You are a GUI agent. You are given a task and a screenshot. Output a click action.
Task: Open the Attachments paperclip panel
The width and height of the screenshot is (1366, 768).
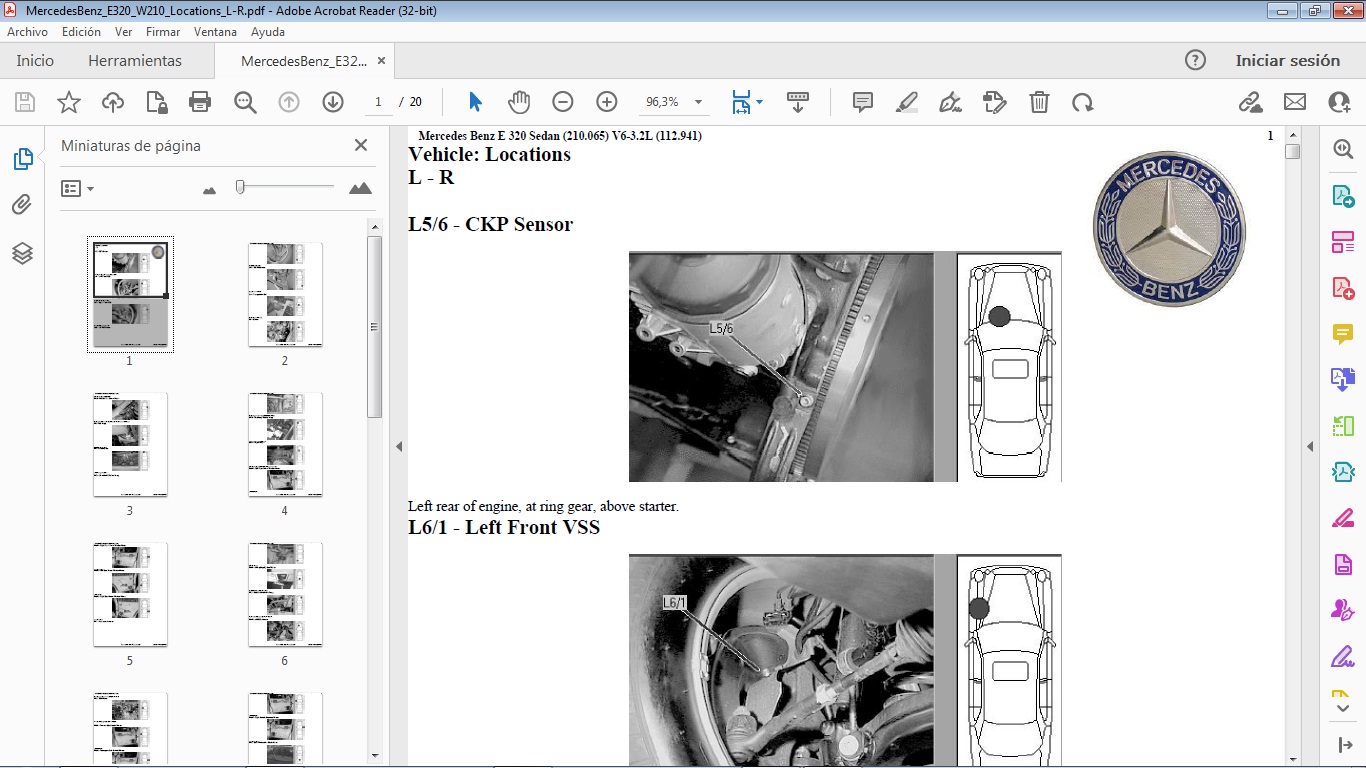tap(22, 205)
